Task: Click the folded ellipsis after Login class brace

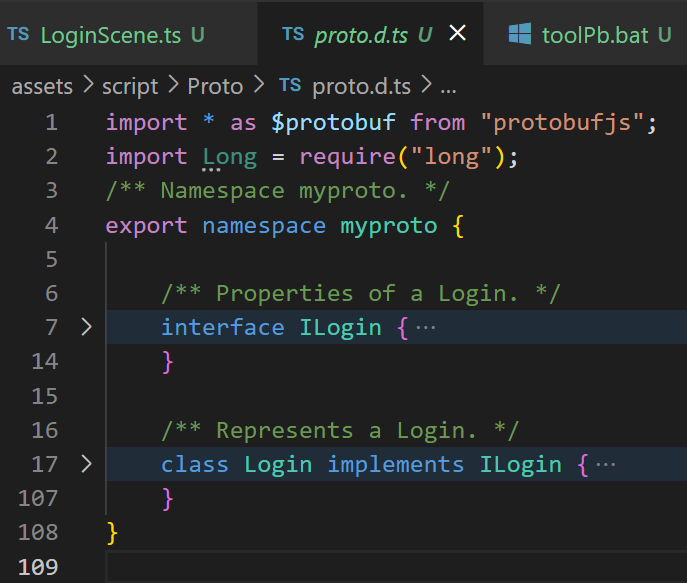Action: pyautogui.click(x=606, y=464)
